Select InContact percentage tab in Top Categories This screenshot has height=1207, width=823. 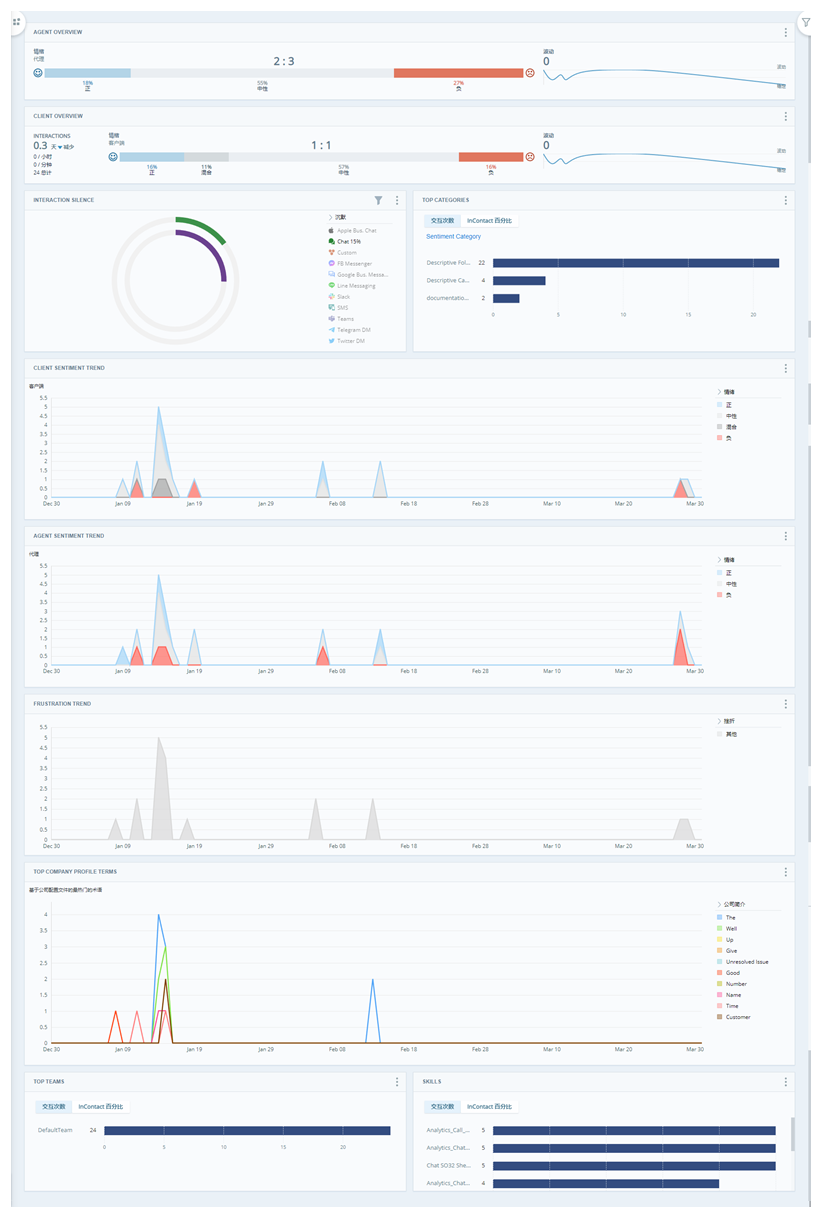tap(490, 220)
